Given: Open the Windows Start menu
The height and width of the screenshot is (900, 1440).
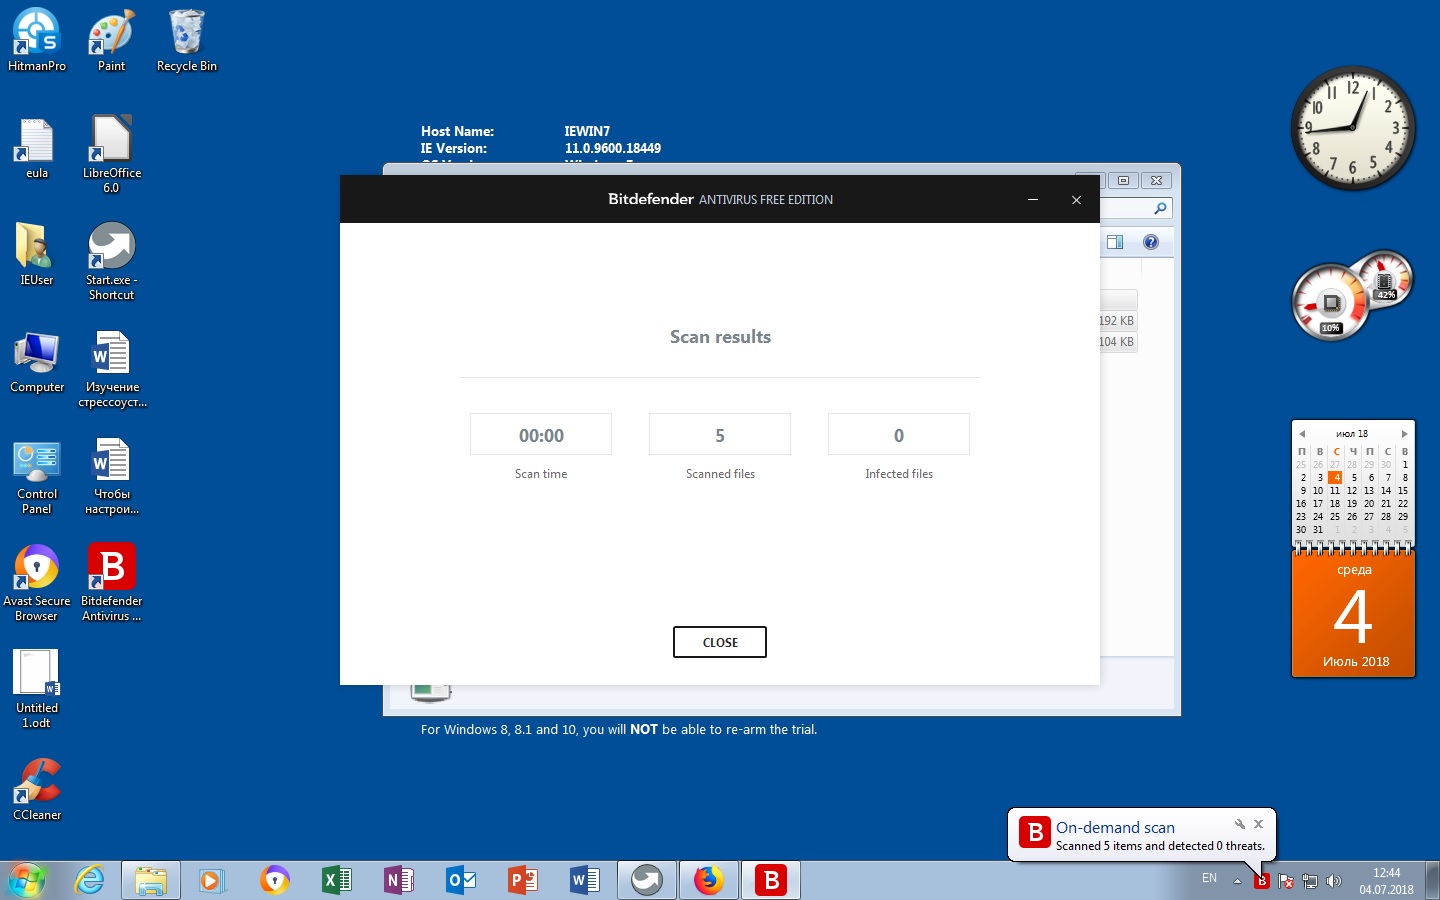Looking at the screenshot, I should 27,880.
